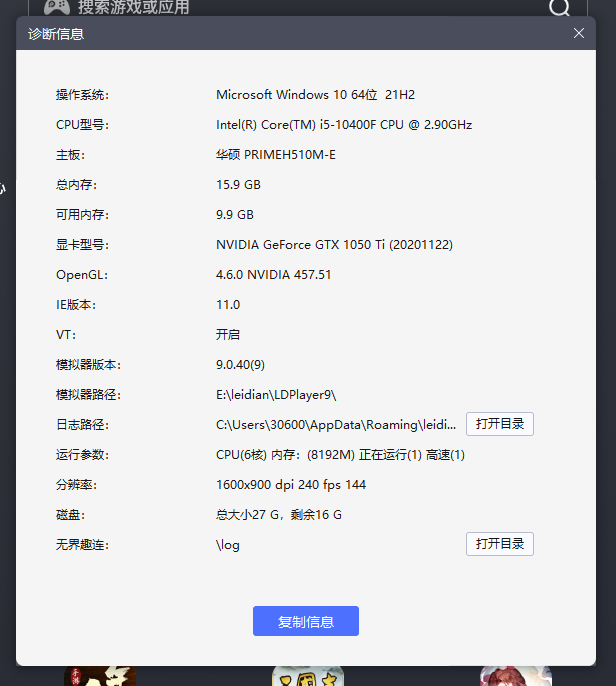Open the dark-red game icon at bottom left
616x686 pixels.
pos(100,676)
